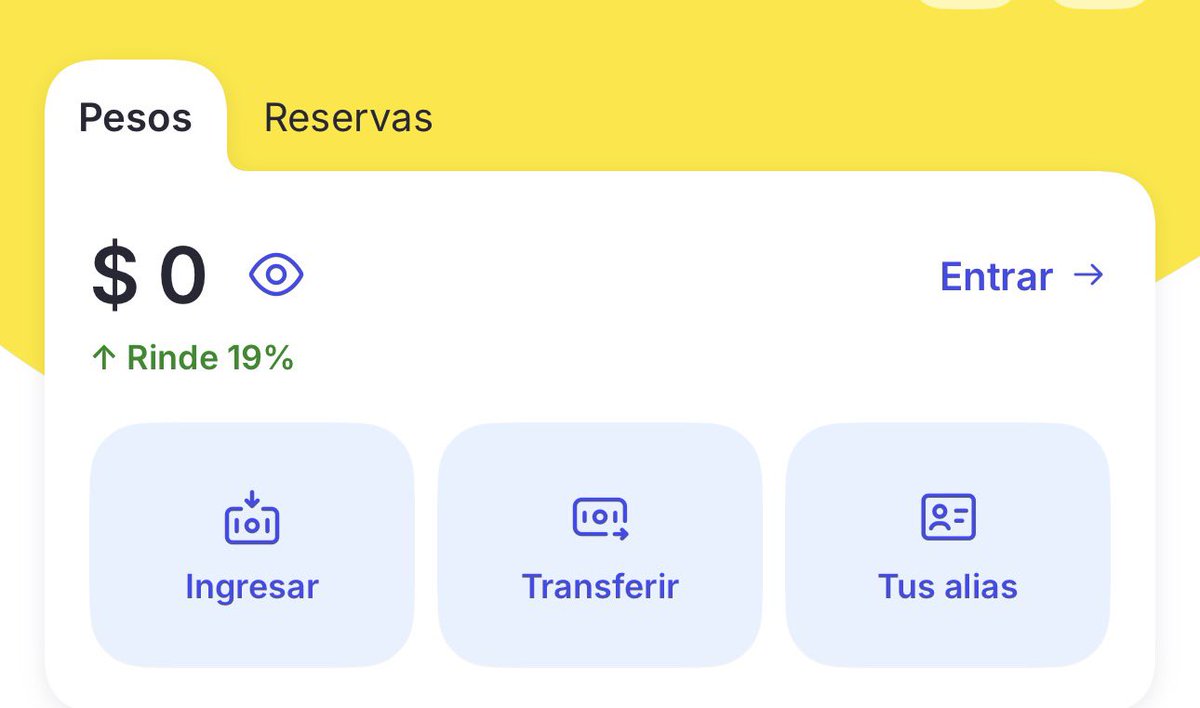Image resolution: width=1200 pixels, height=708 pixels.
Task: Select the Tus alias text label
Action: coord(948,586)
